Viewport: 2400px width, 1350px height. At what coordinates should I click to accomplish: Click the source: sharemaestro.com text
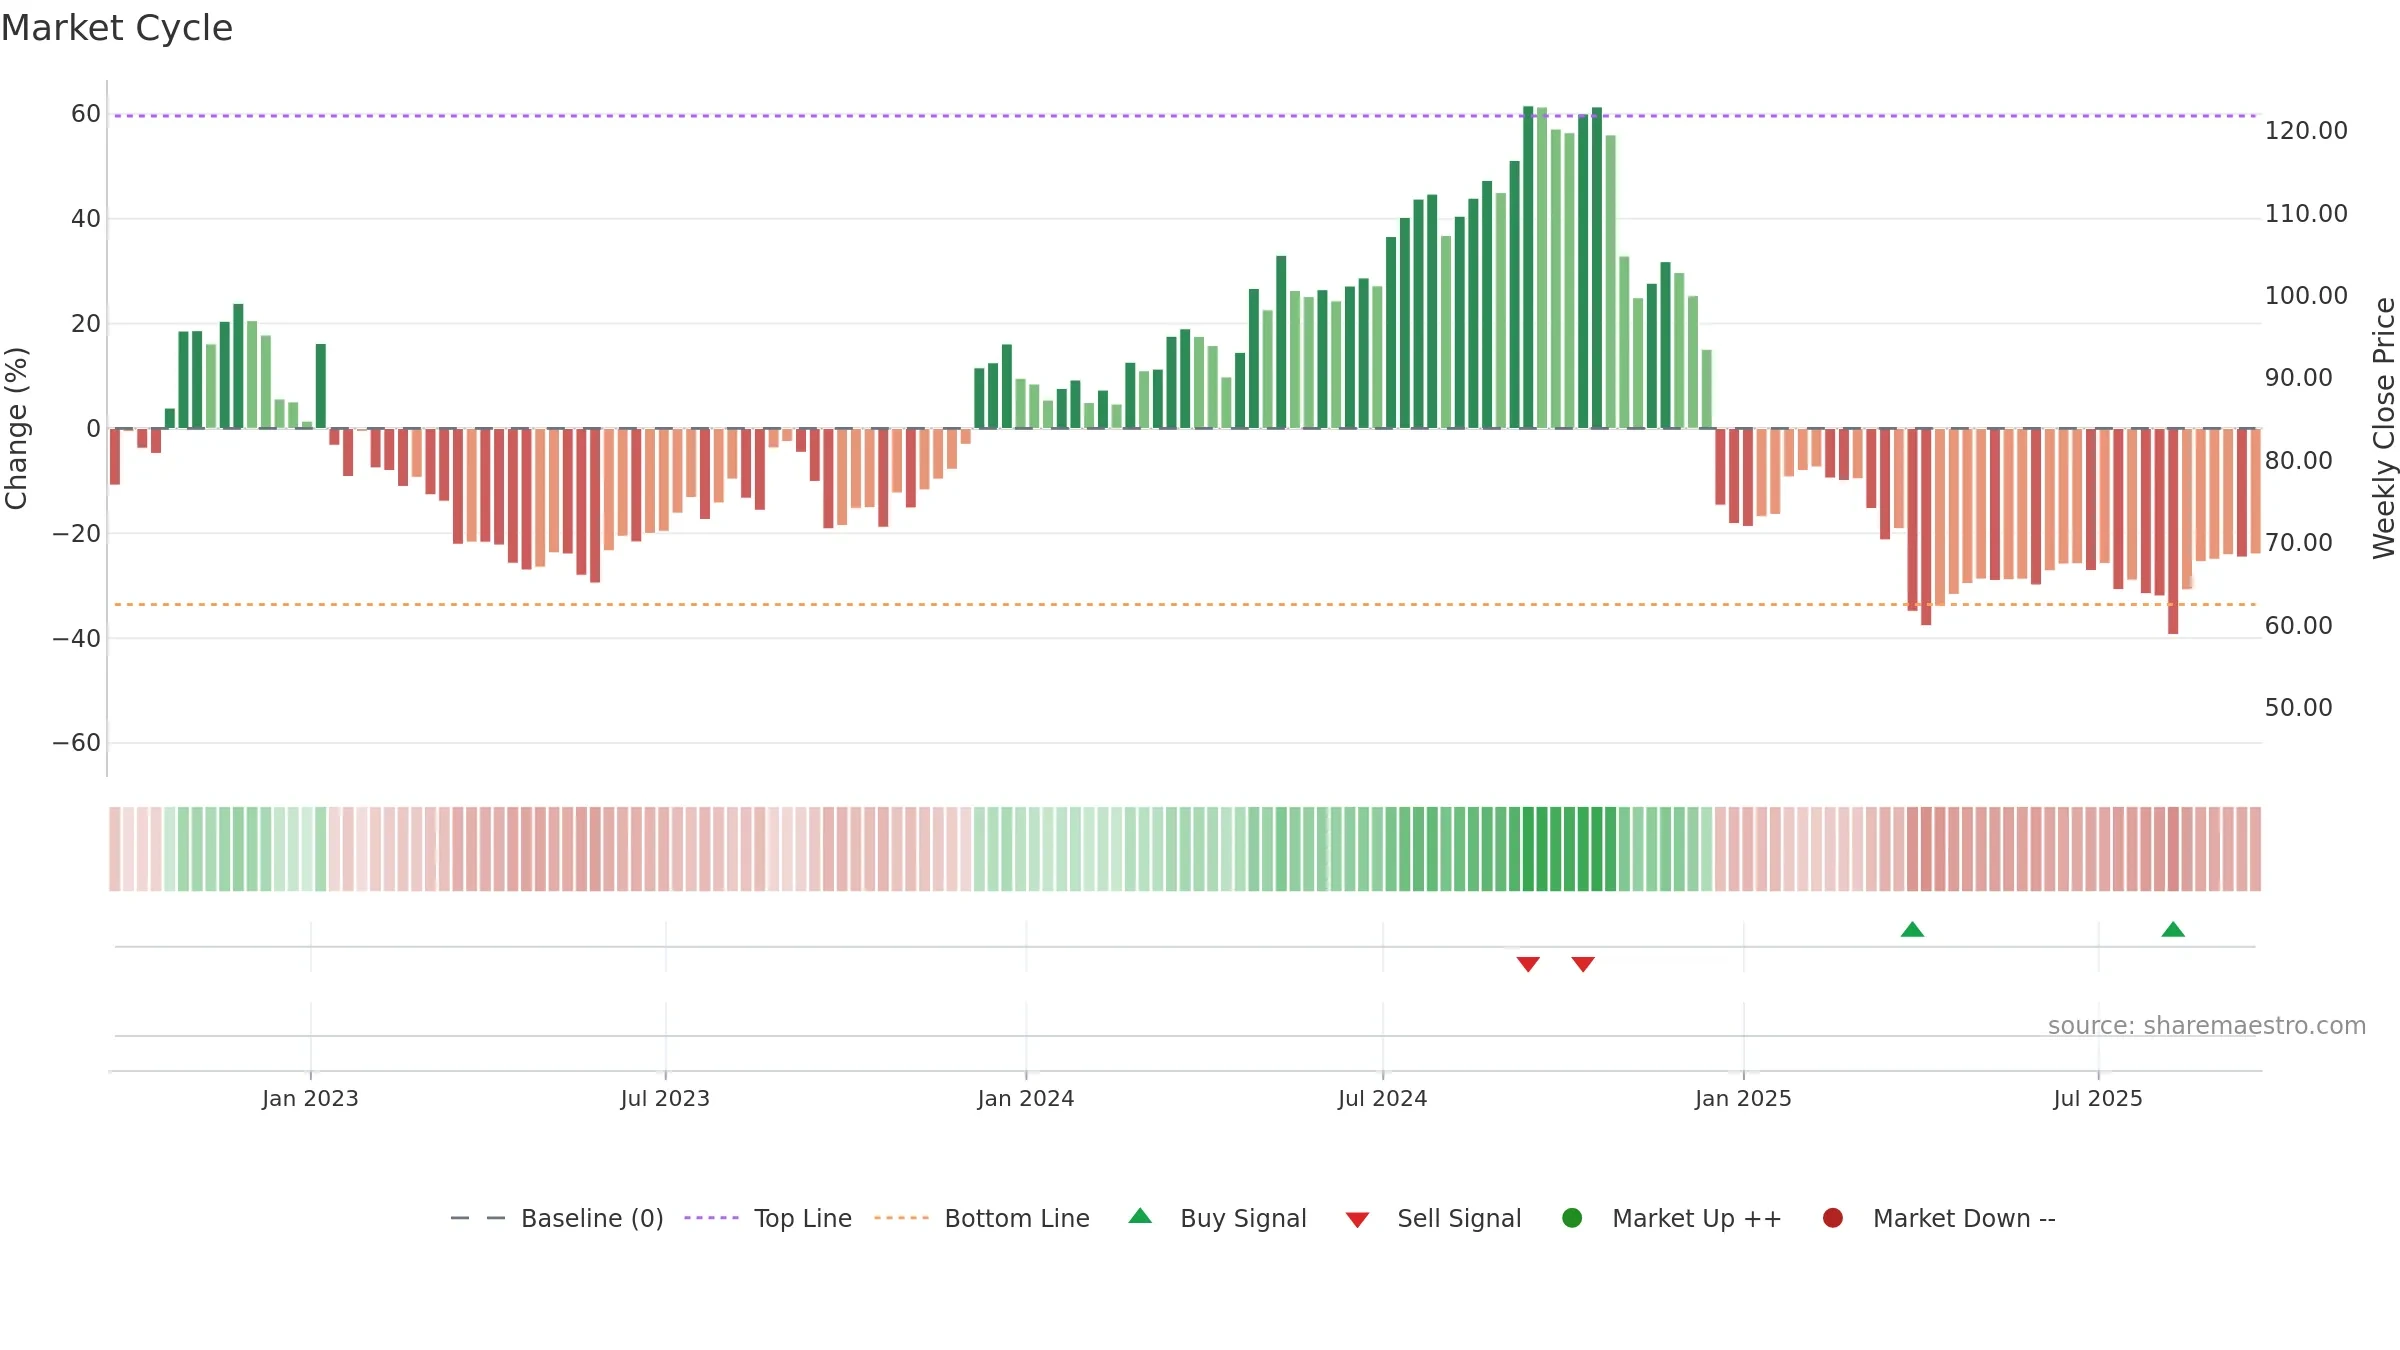tap(2207, 1025)
